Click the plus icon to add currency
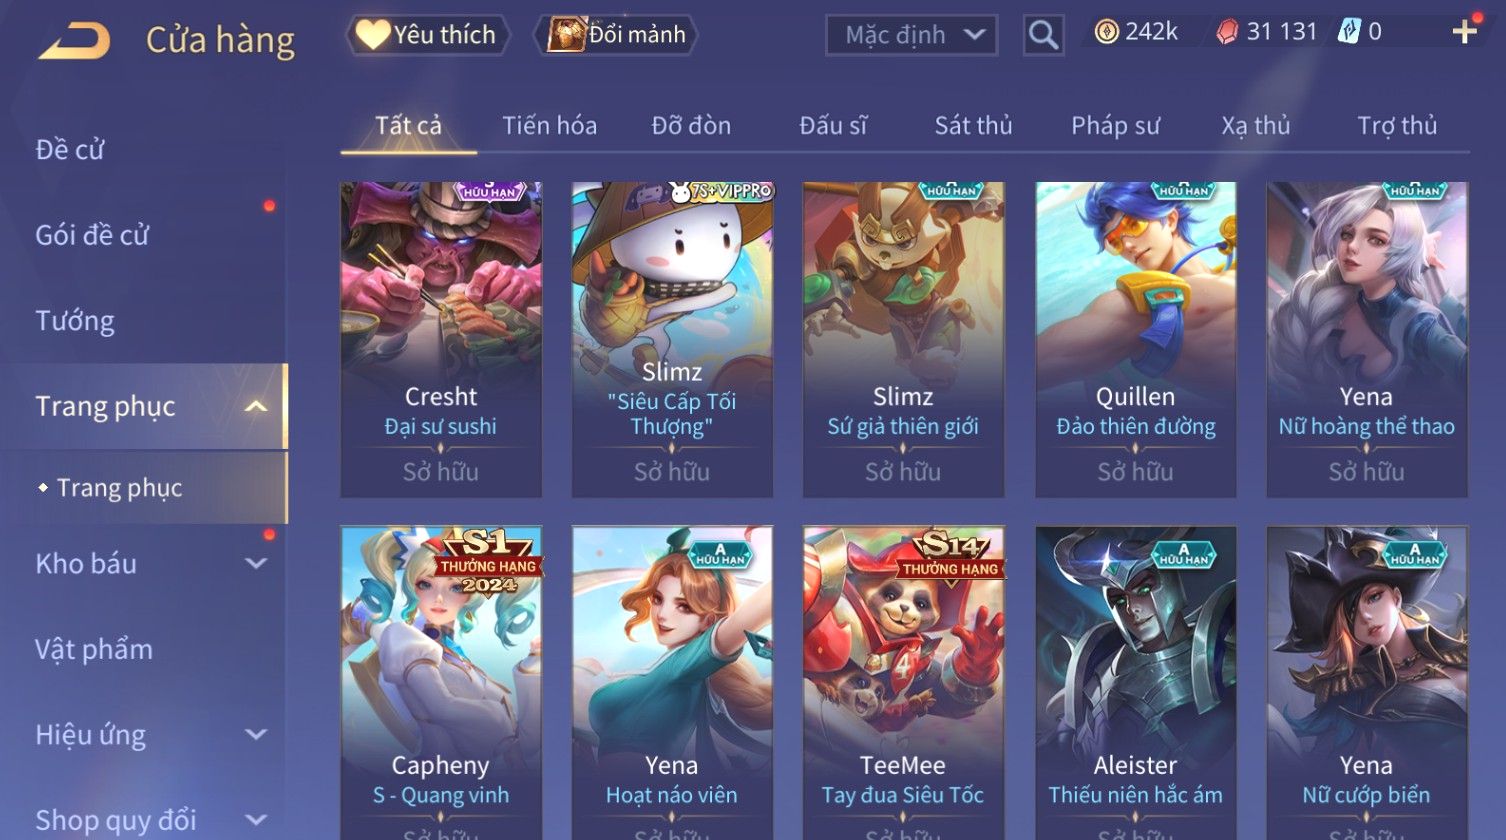The height and width of the screenshot is (840, 1506). [1464, 32]
